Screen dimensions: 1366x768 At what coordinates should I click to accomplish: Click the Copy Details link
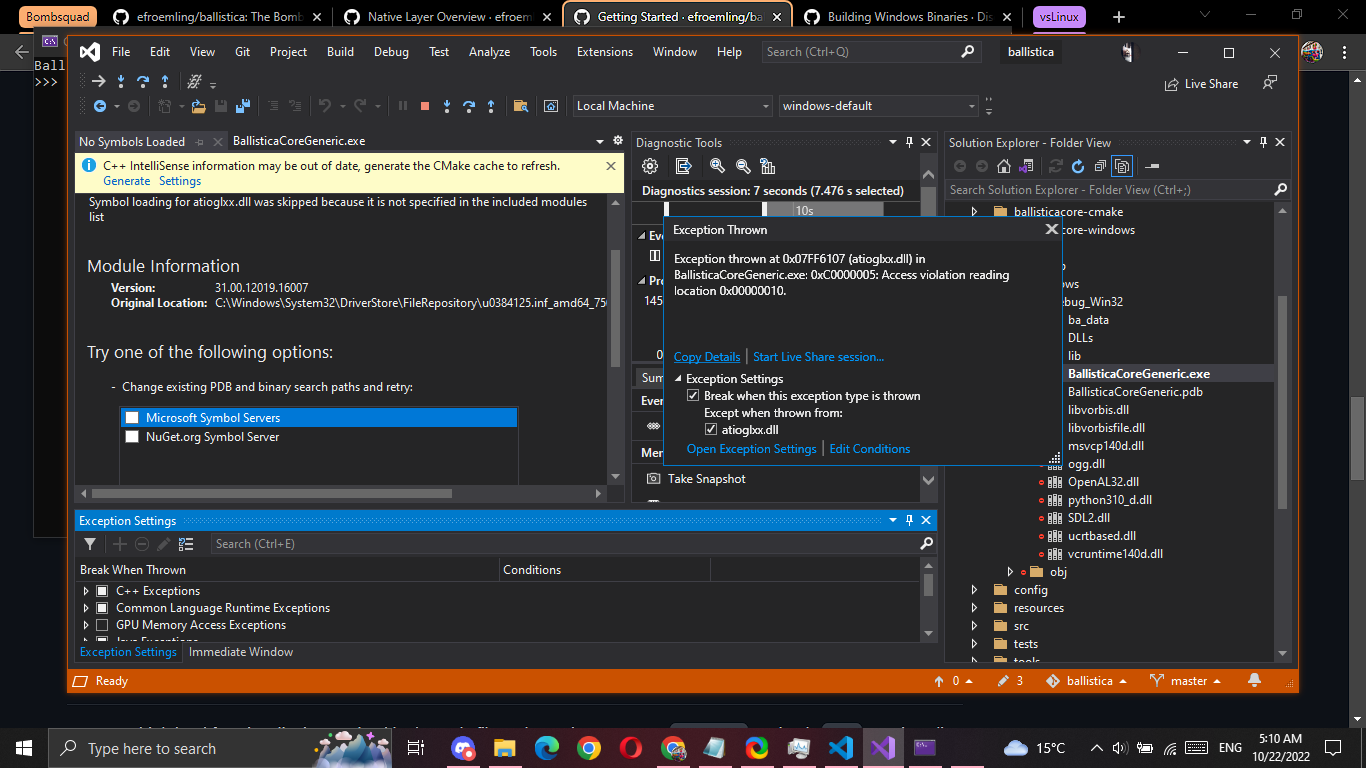pyautogui.click(x=706, y=356)
